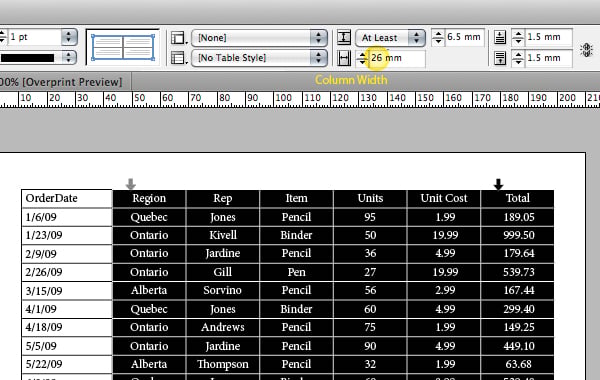Click the 5/5/09 date cell
This screenshot has width=600, height=380.
pos(67,346)
